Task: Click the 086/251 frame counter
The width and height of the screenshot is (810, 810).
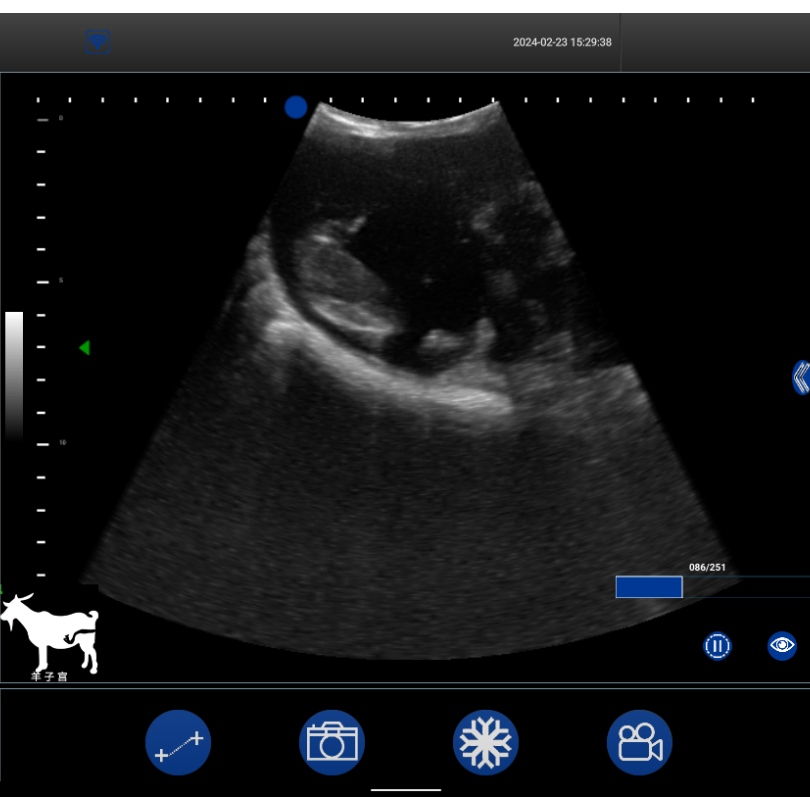Action: pyautogui.click(x=707, y=567)
